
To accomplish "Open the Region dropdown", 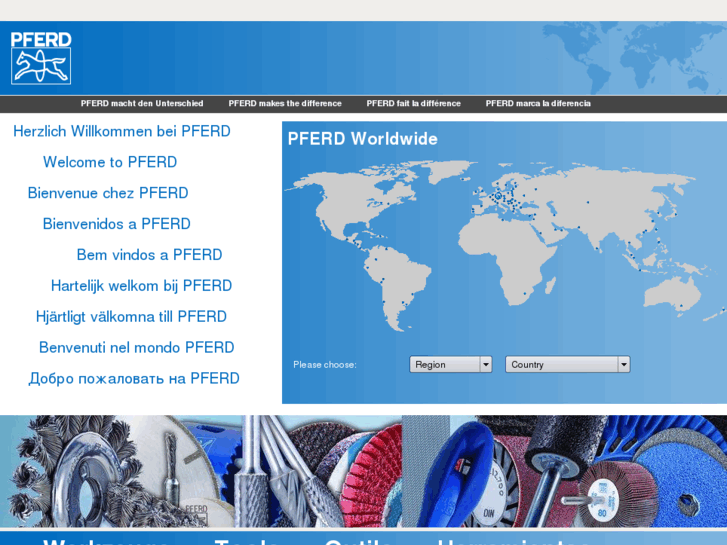I will (x=450, y=365).
